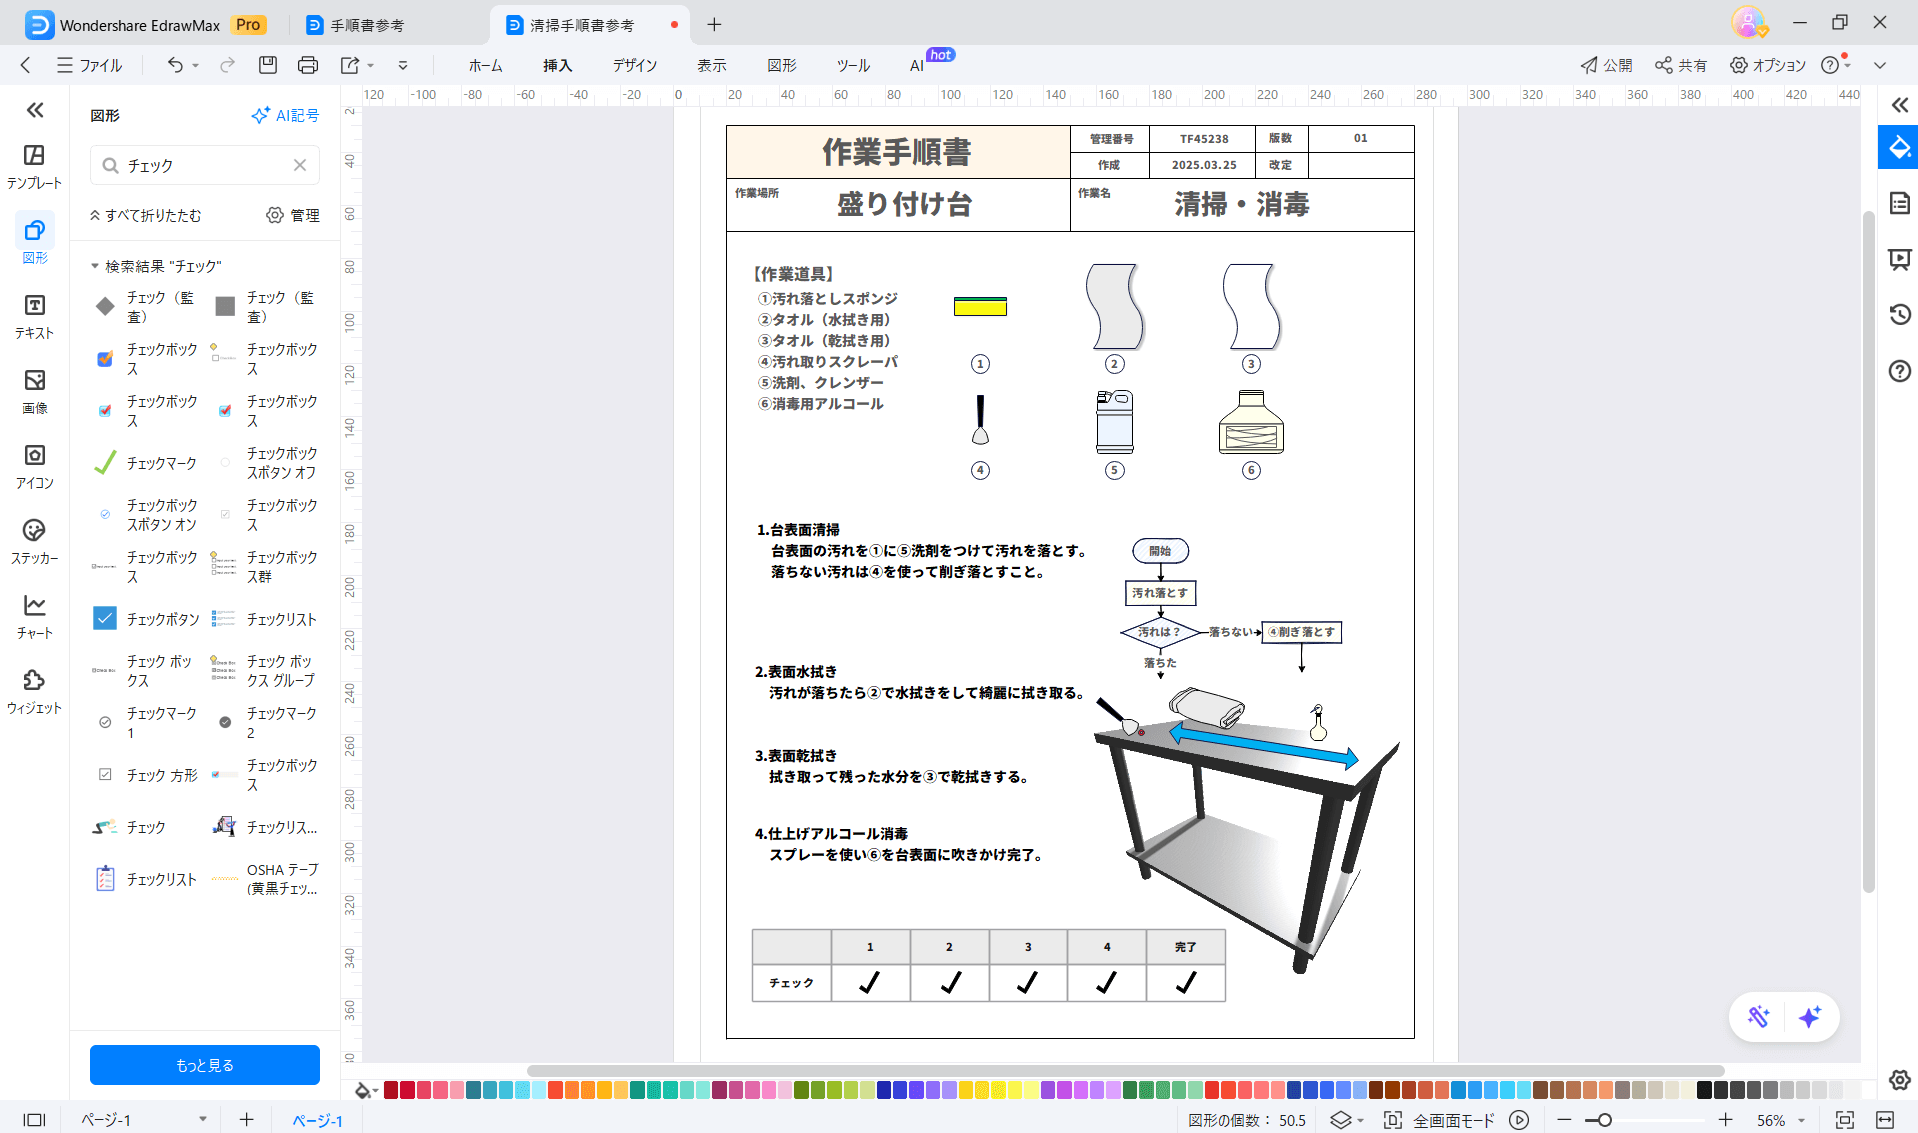Click the magic wand floating button
Viewport: 1918px width, 1133px height.
point(1758,1017)
